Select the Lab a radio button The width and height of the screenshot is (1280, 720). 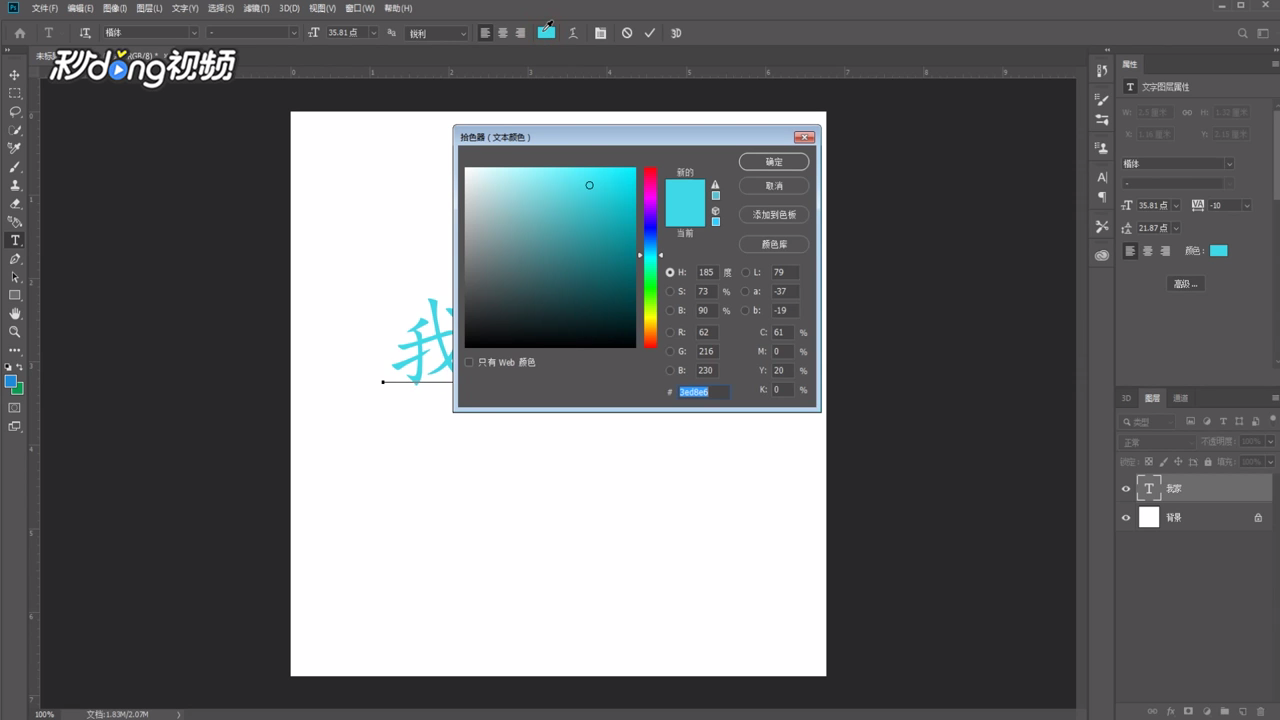pos(745,291)
